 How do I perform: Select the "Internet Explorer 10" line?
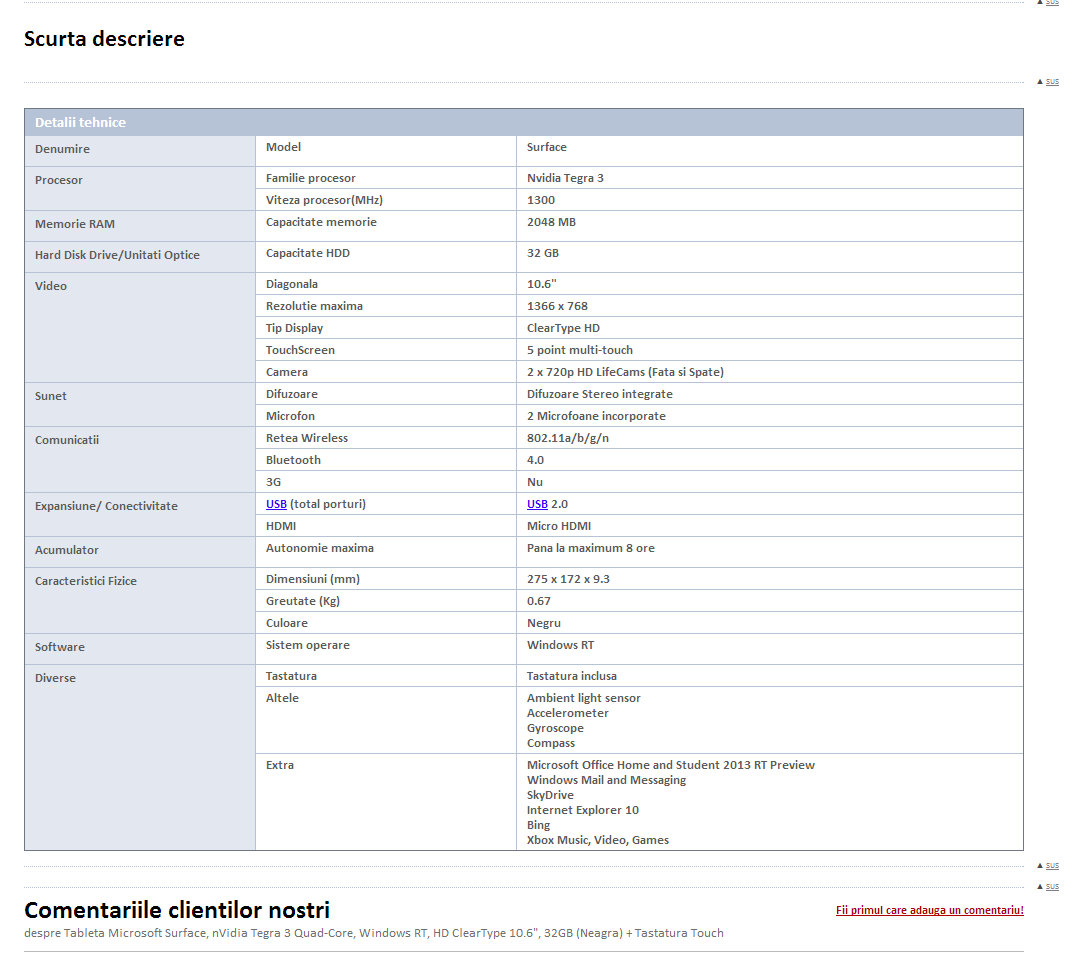tap(583, 811)
